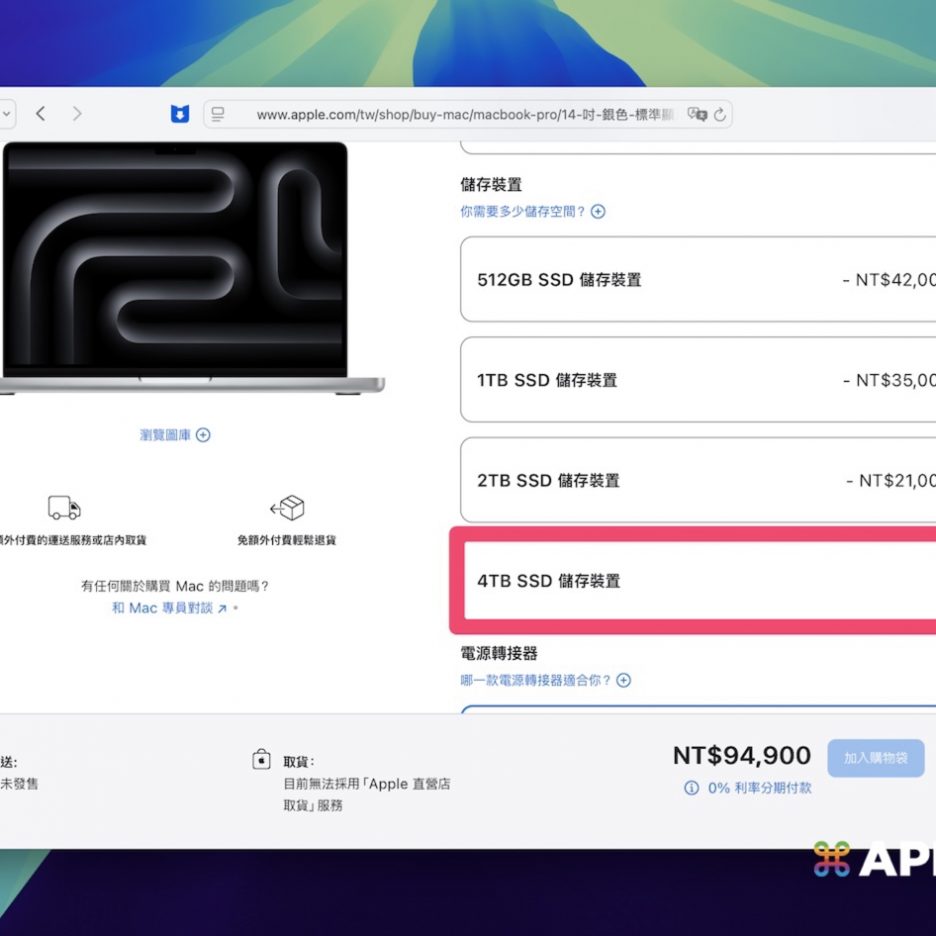This screenshot has width=936, height=936.
Task: Click the browser forward arrow
Action: click(x=77, y=114)
